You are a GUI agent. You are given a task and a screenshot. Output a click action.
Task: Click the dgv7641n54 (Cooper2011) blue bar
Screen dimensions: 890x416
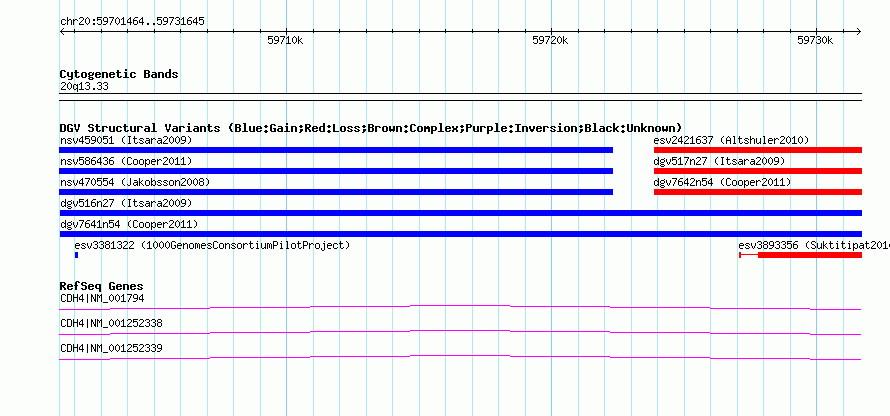460,234
